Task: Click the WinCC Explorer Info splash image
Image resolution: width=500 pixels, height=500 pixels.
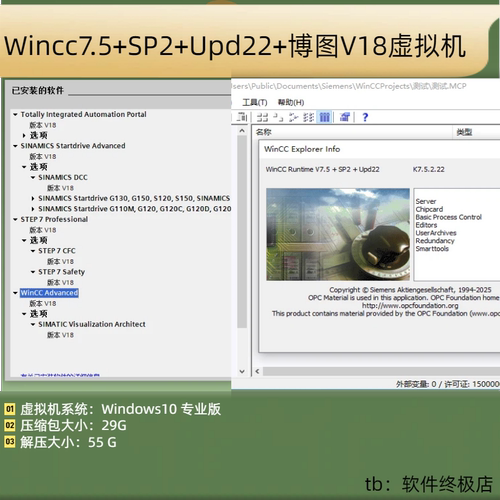Action: point(338,234)
